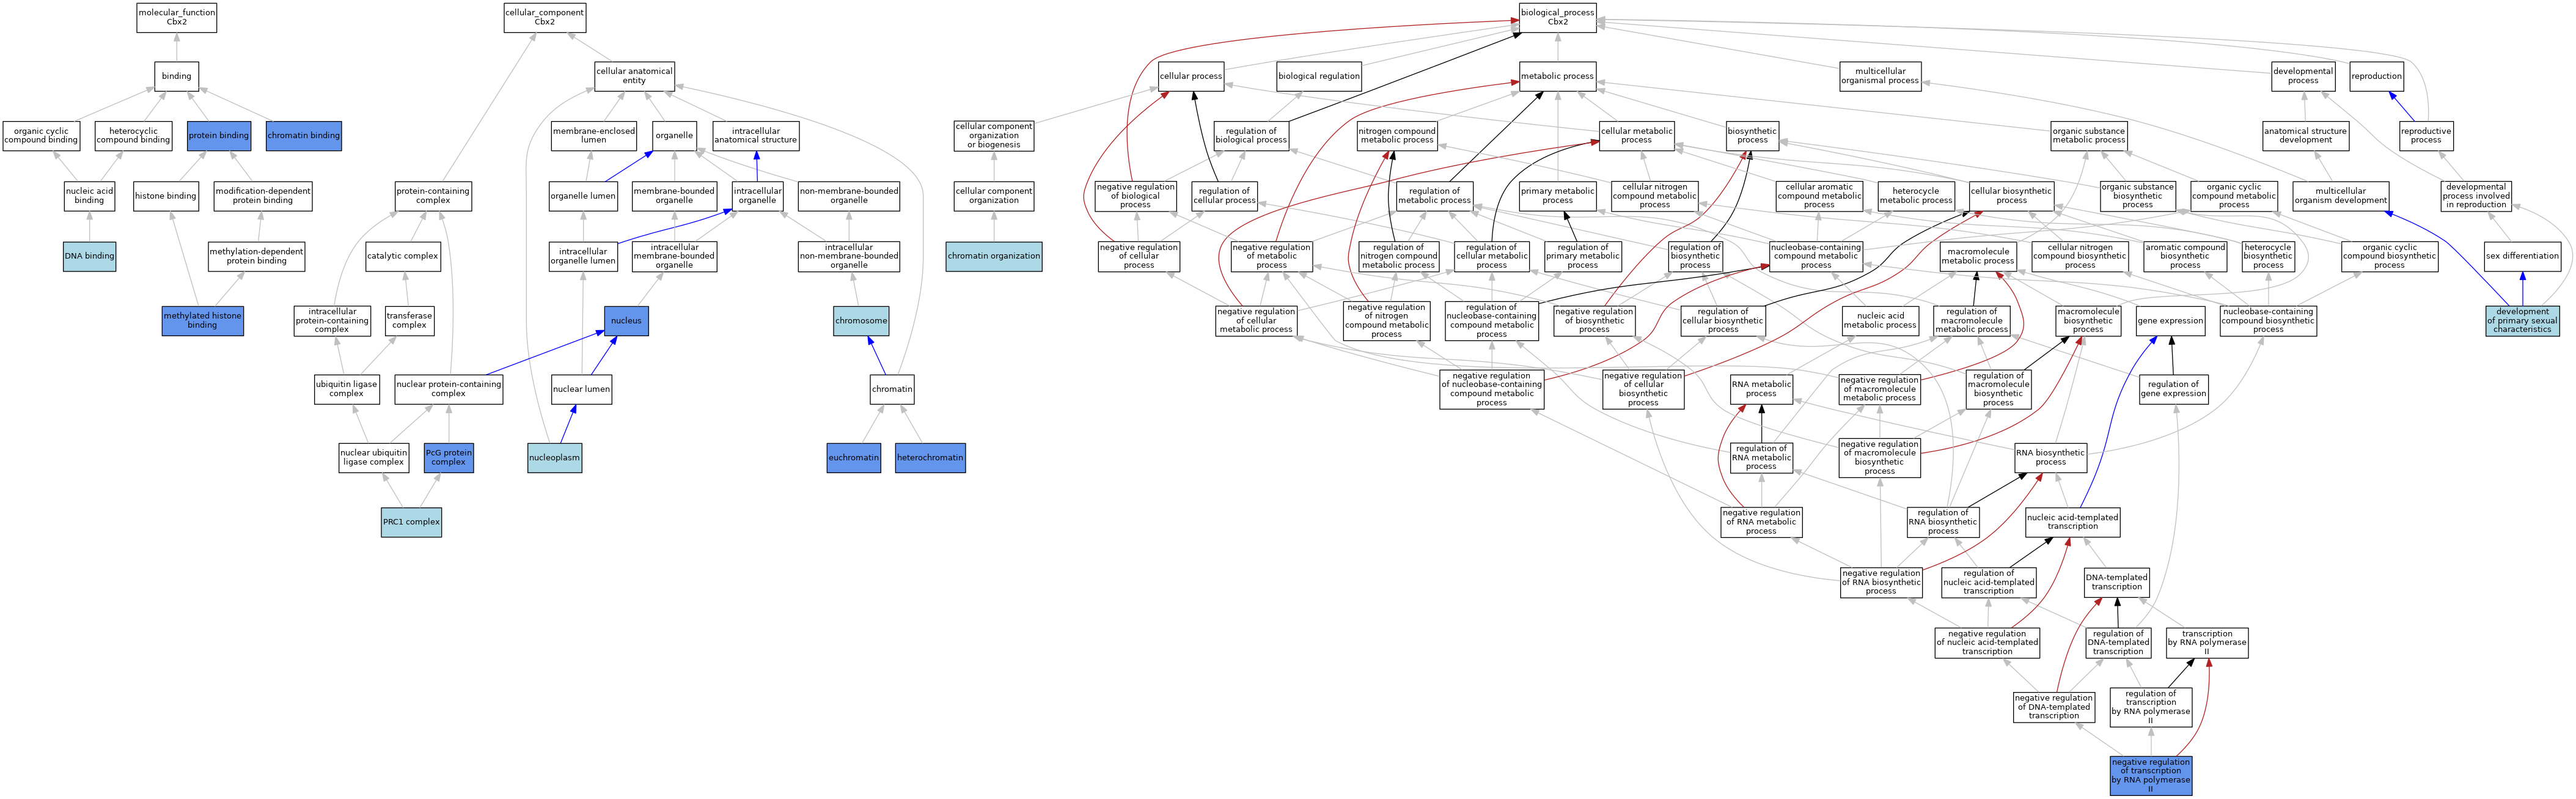Select the 'transferase complex' node
This screenshot has height=799, width=2576.
coord(409,321)
